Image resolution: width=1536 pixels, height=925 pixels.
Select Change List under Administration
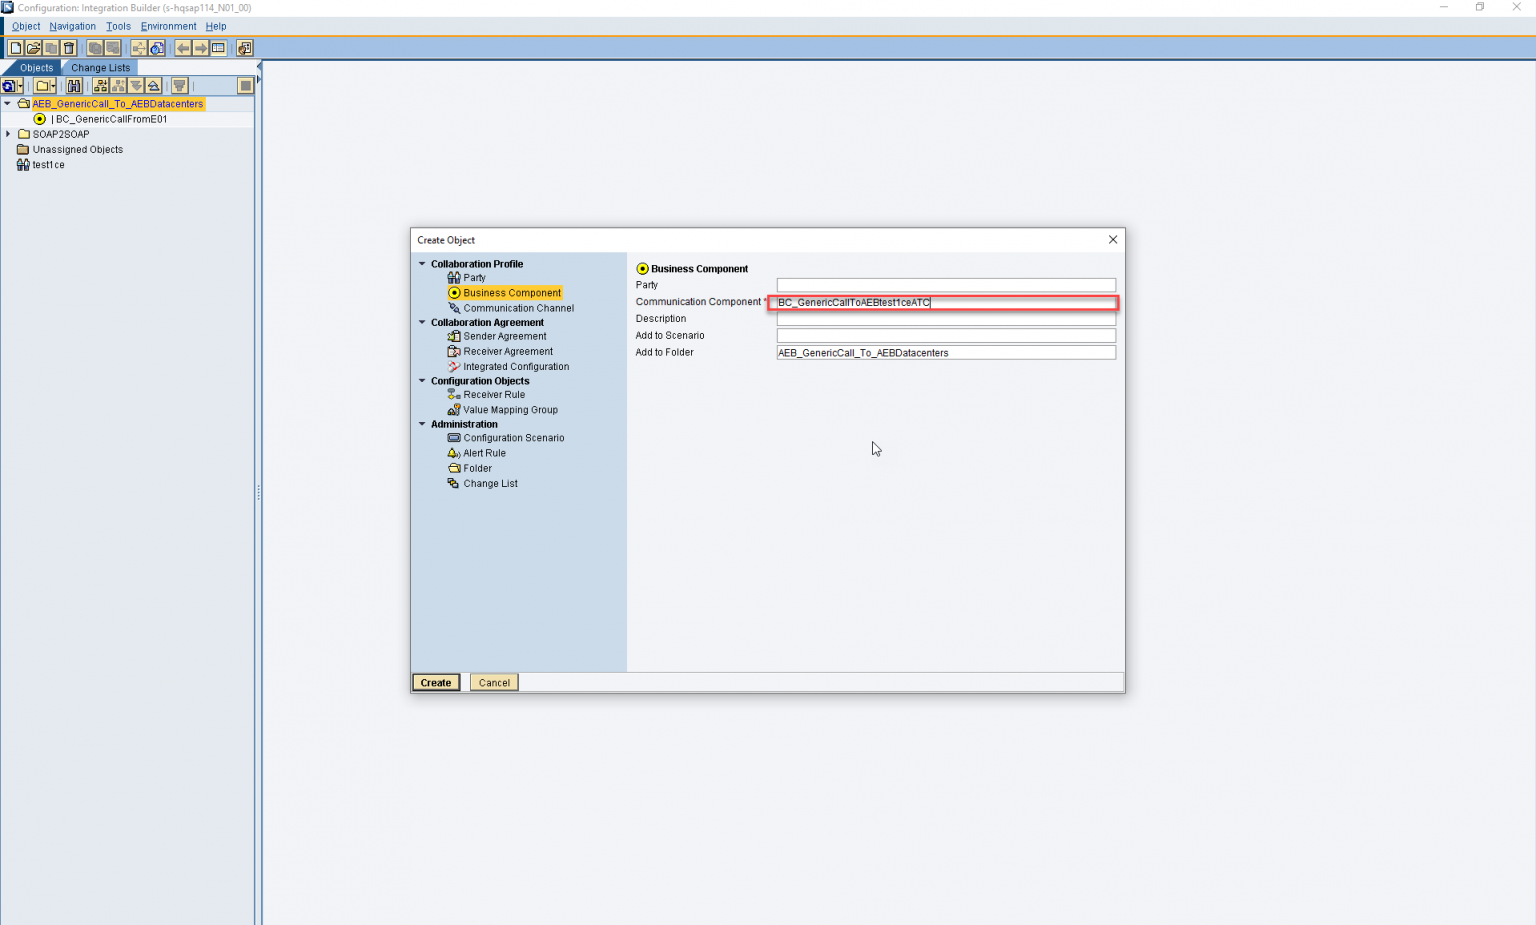coord(490,483)
